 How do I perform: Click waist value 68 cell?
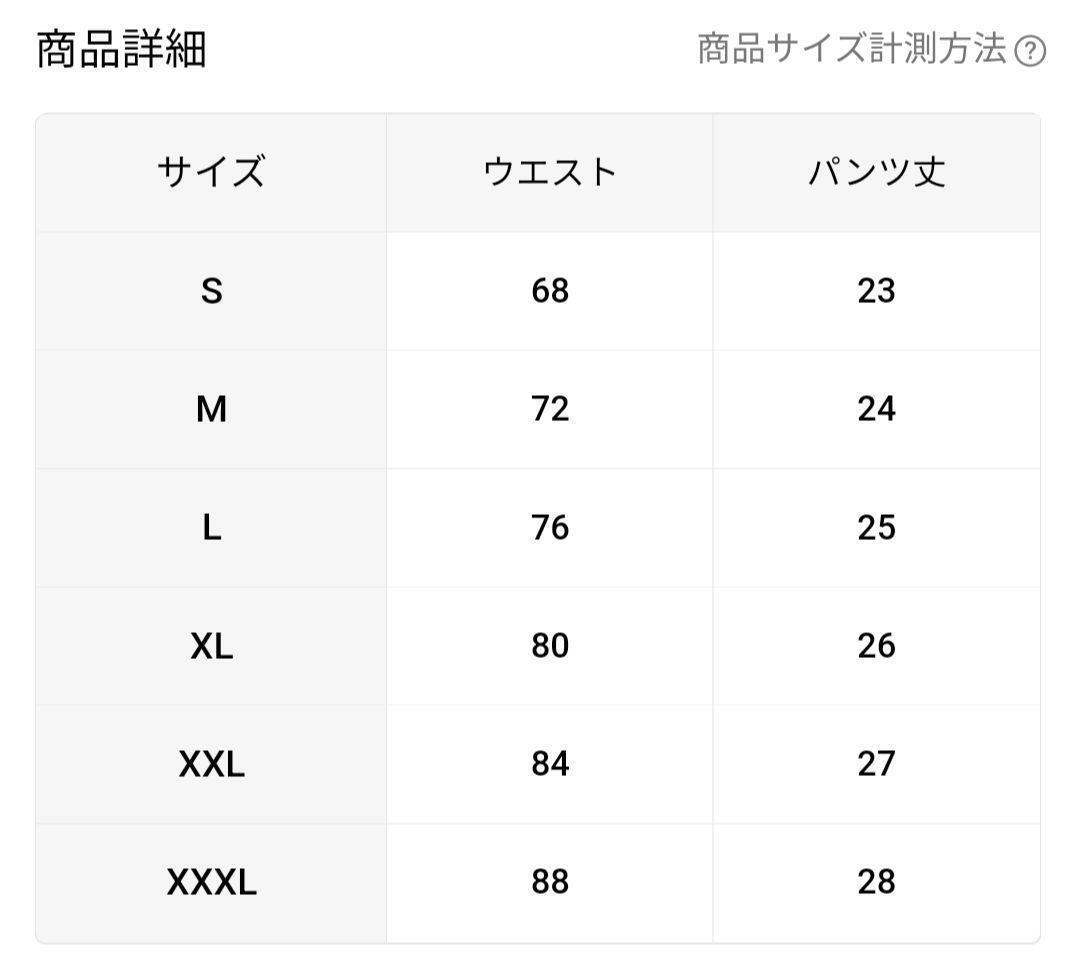pyautogui.click(x=550, y=291)
